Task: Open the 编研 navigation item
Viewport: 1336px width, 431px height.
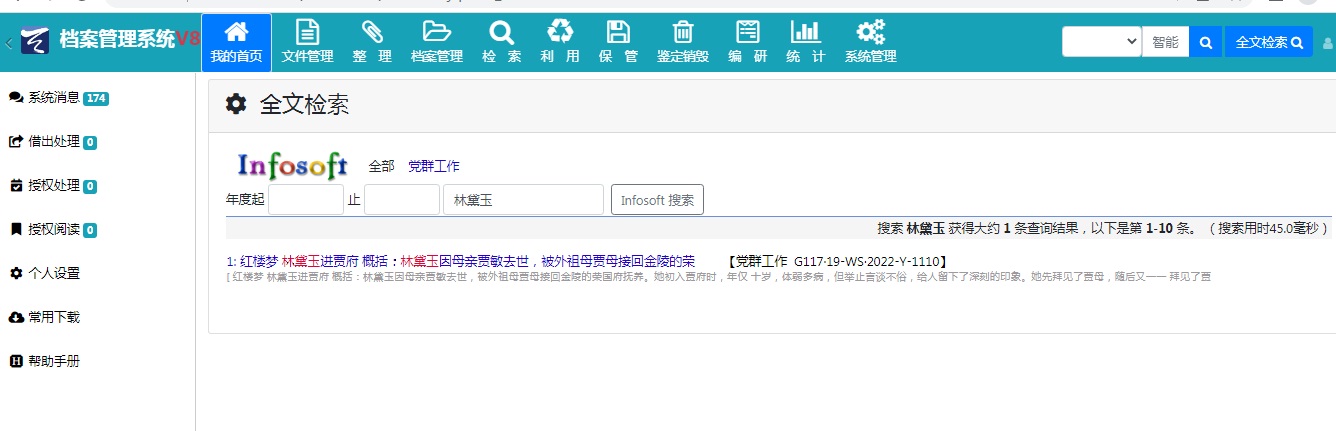Action: (x=747, y=43)
